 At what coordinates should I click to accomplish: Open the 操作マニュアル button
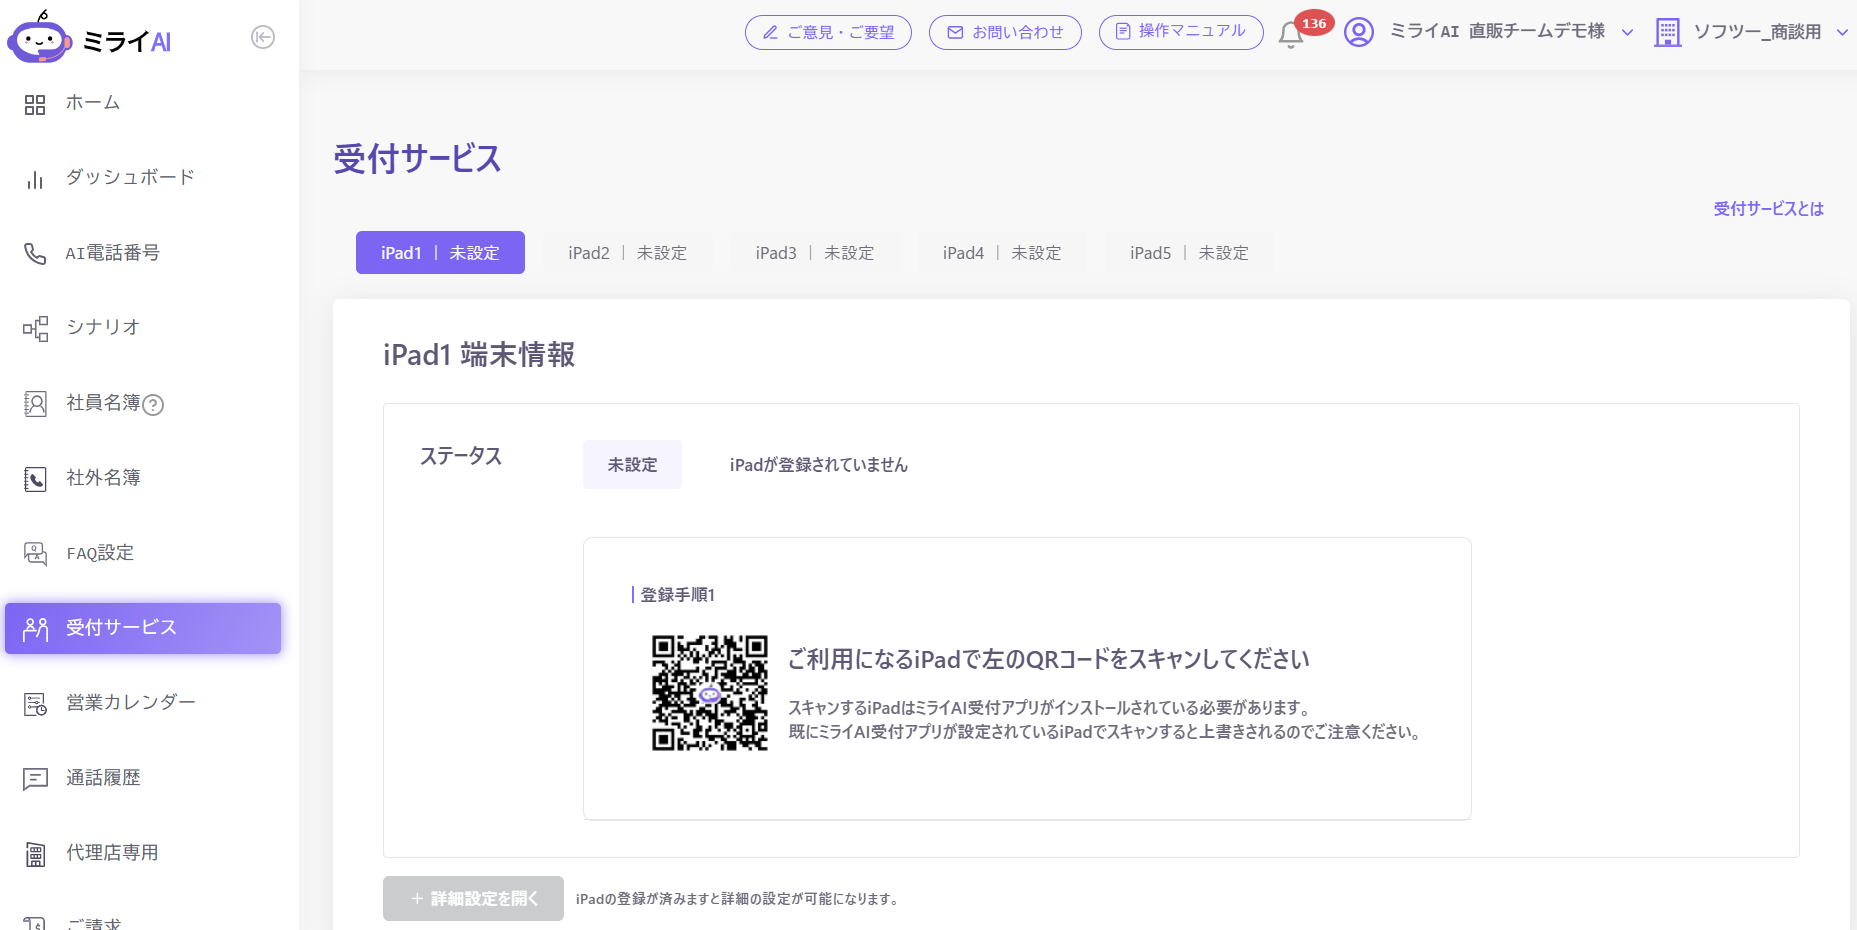coord(1181,32)
